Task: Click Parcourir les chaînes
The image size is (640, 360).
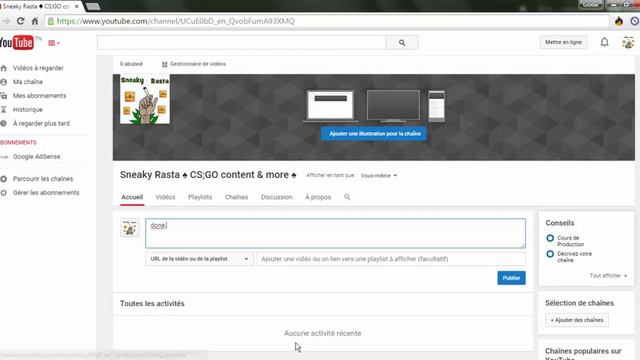Action: [x=43, y=179]
